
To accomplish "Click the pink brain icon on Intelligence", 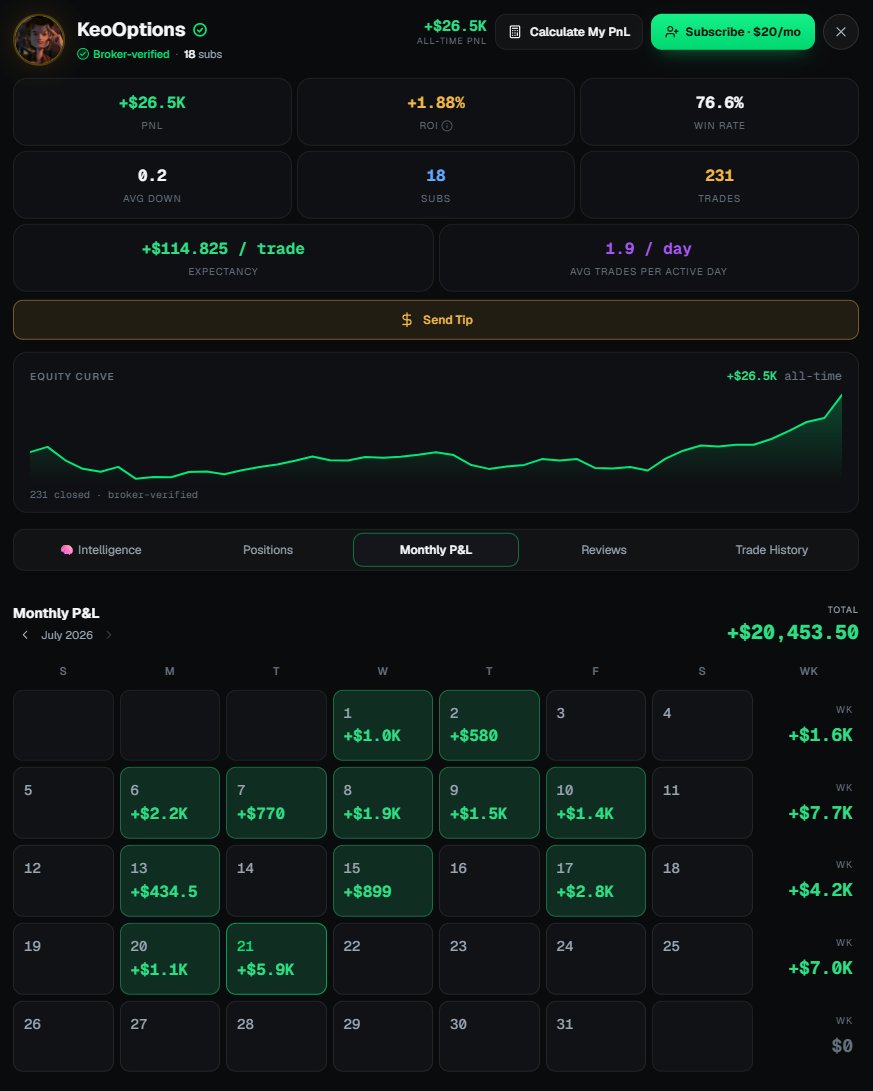I will 67,550.
